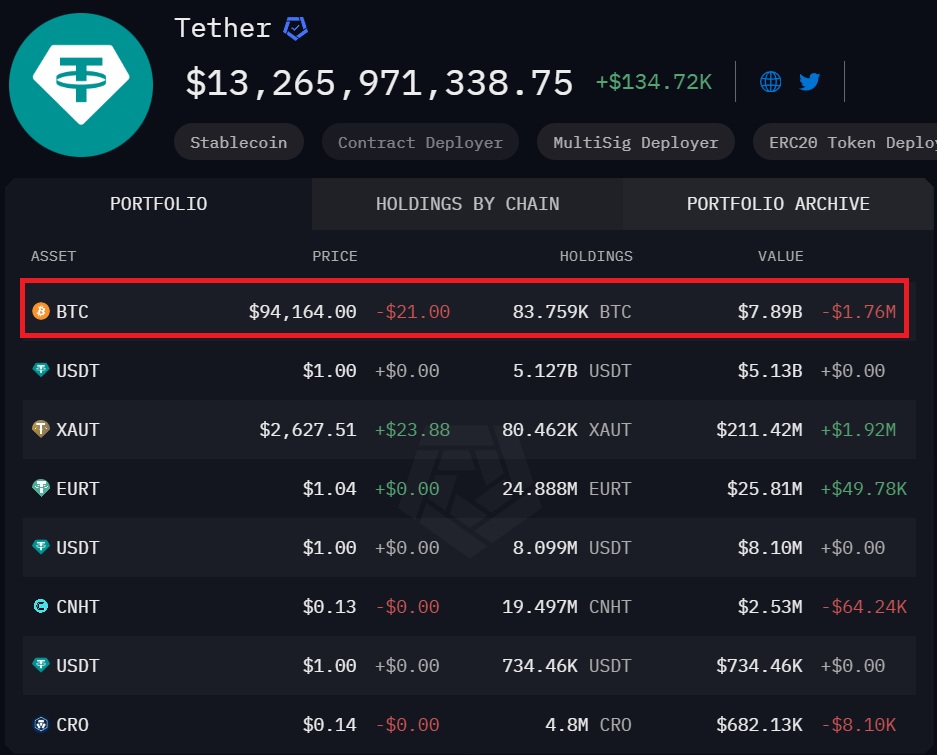Click the $8.10M value
The width and height of the screenshot is (937, 755).
[770, 548]
